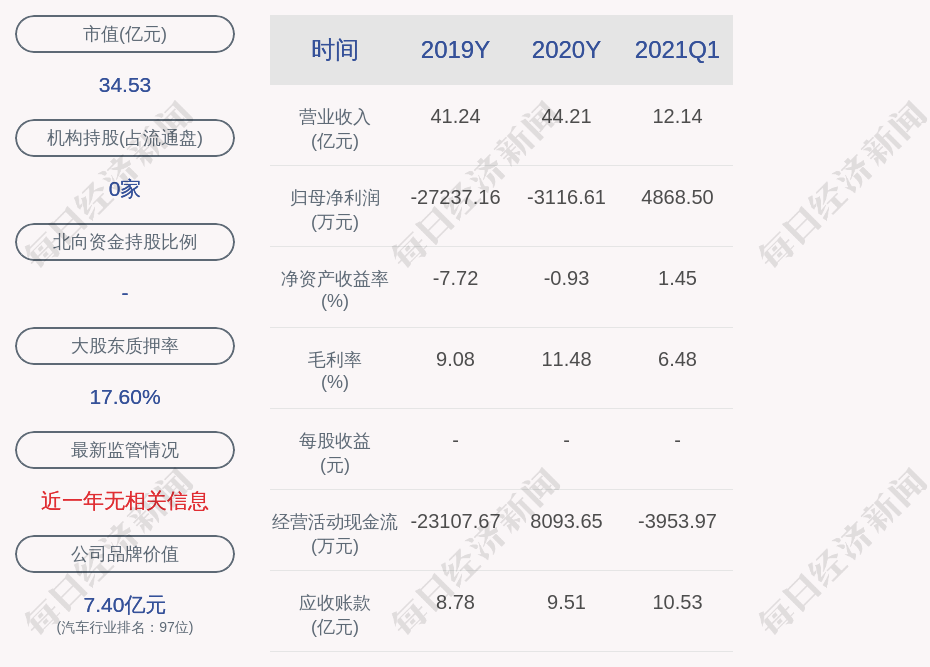
Task: Click the 2019Y column header
Action: pyautogui.click(x=456, y=50)
